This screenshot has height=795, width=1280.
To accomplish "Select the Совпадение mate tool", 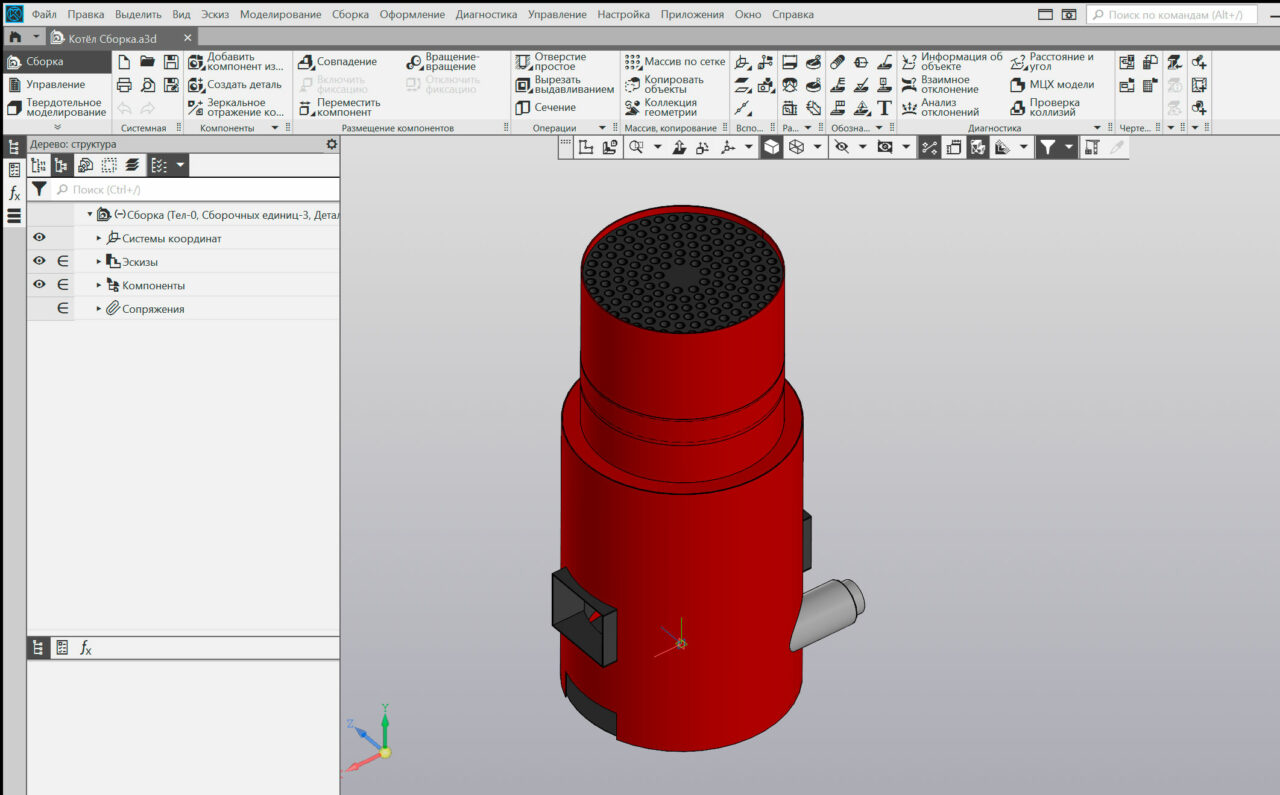I will click(346, 62).
